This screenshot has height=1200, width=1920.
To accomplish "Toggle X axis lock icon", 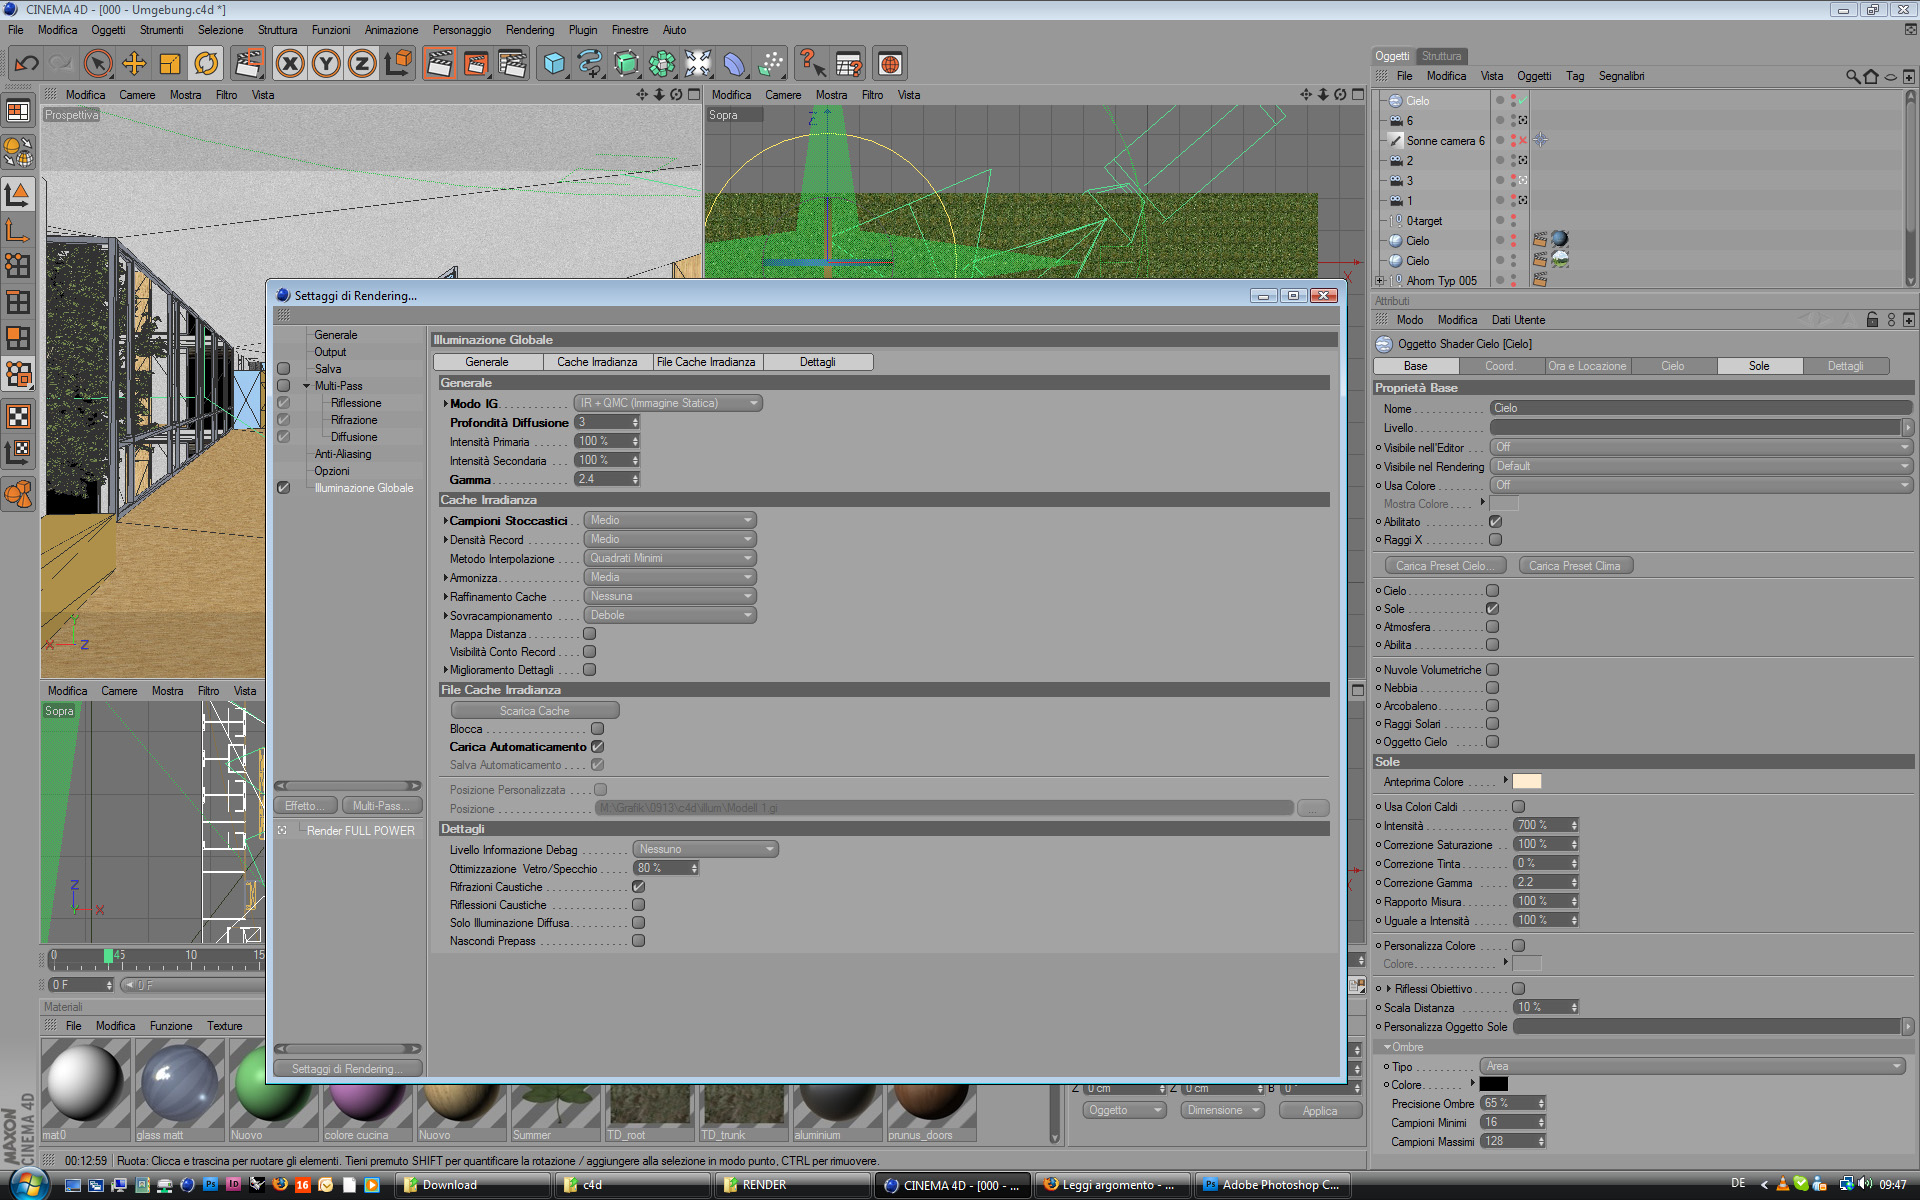I will click(x=290, y=64).
